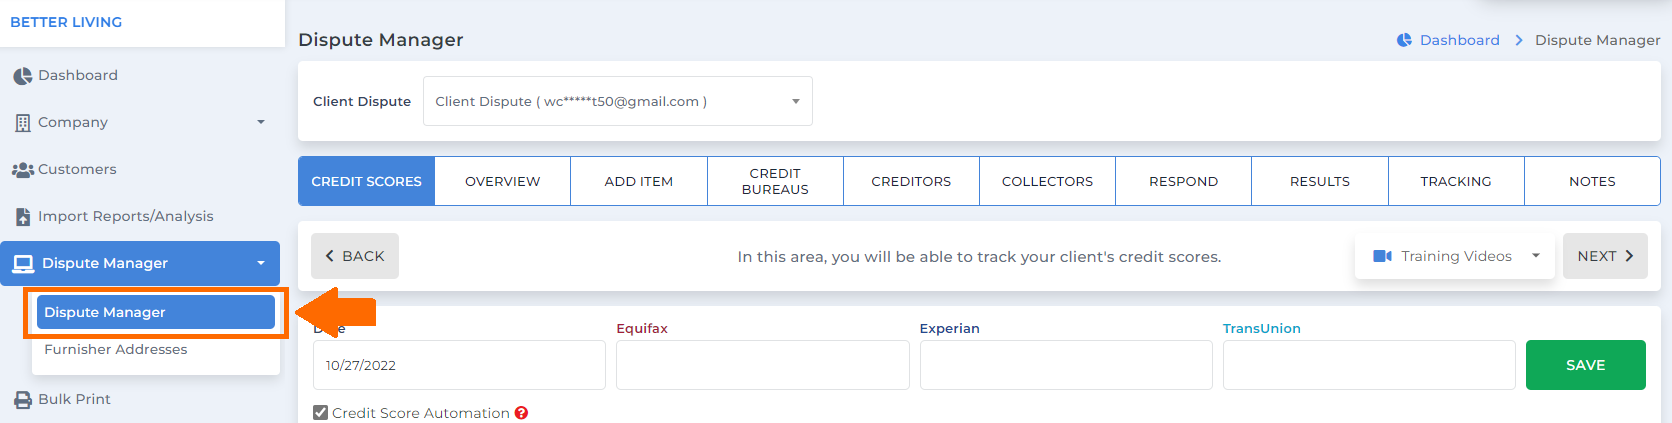The height and width of the screenshot is (423, 1672).
Task: Expand the Company sidebar menu arrow
Action: [261, 122]
